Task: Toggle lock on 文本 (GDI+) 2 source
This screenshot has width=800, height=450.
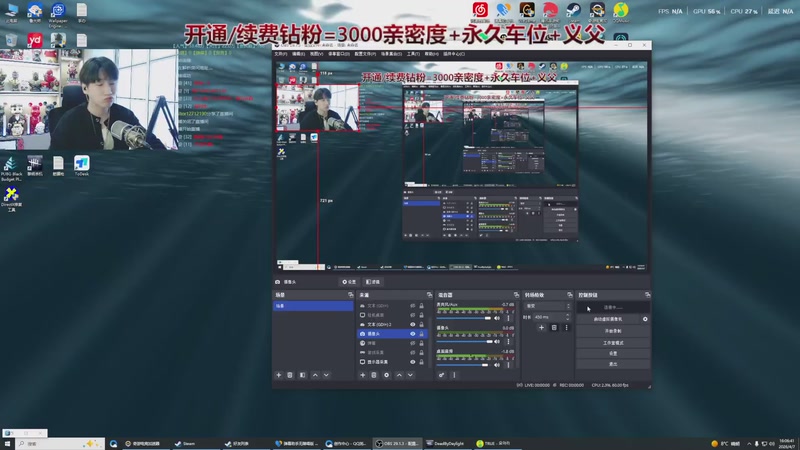Action: tap(421, 324)
